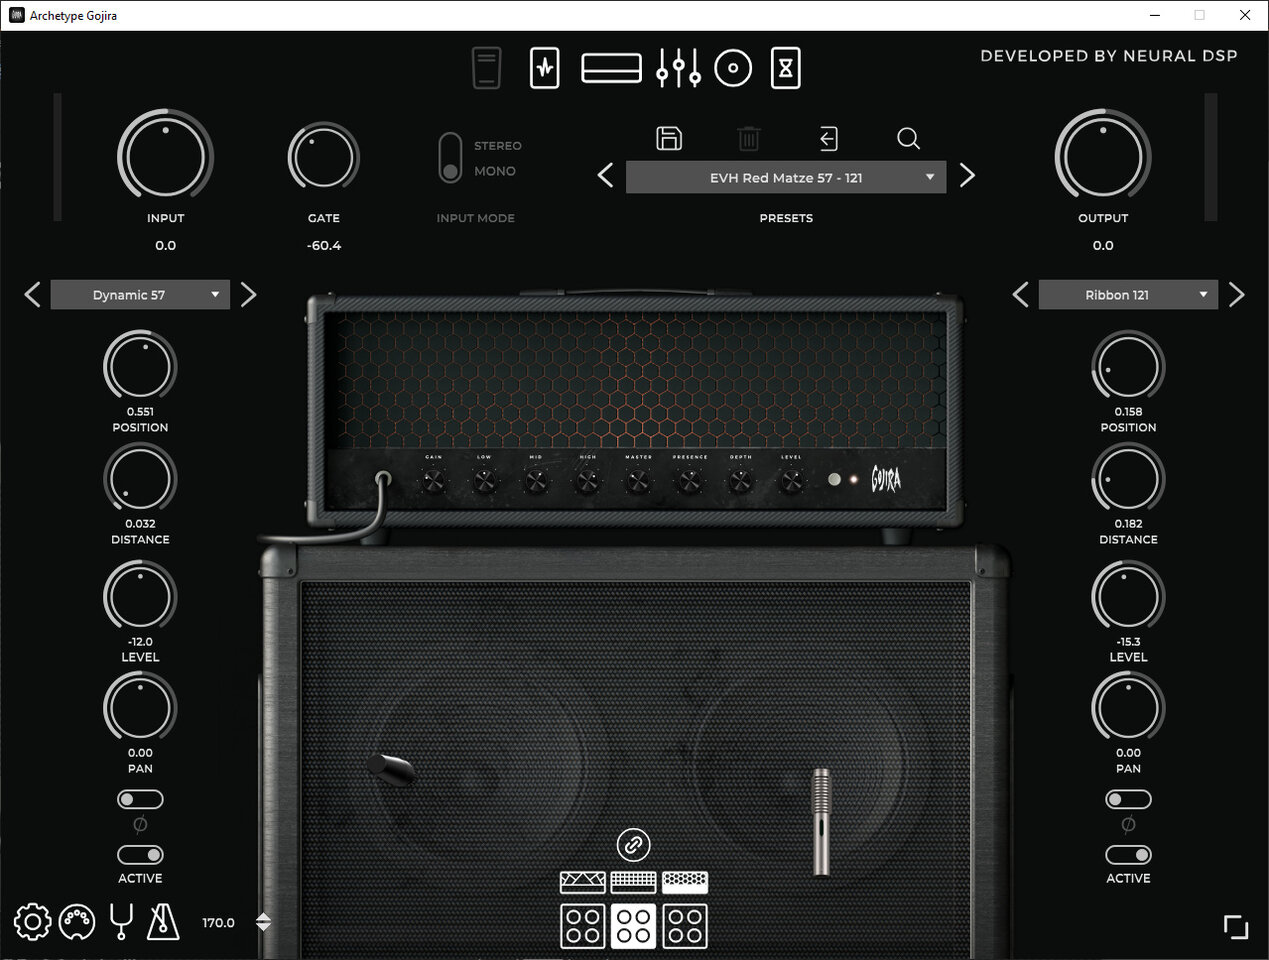Click the gate value -60.4
The height and width of the screenshot is (960, 1269).
click(x=323, y=245)
